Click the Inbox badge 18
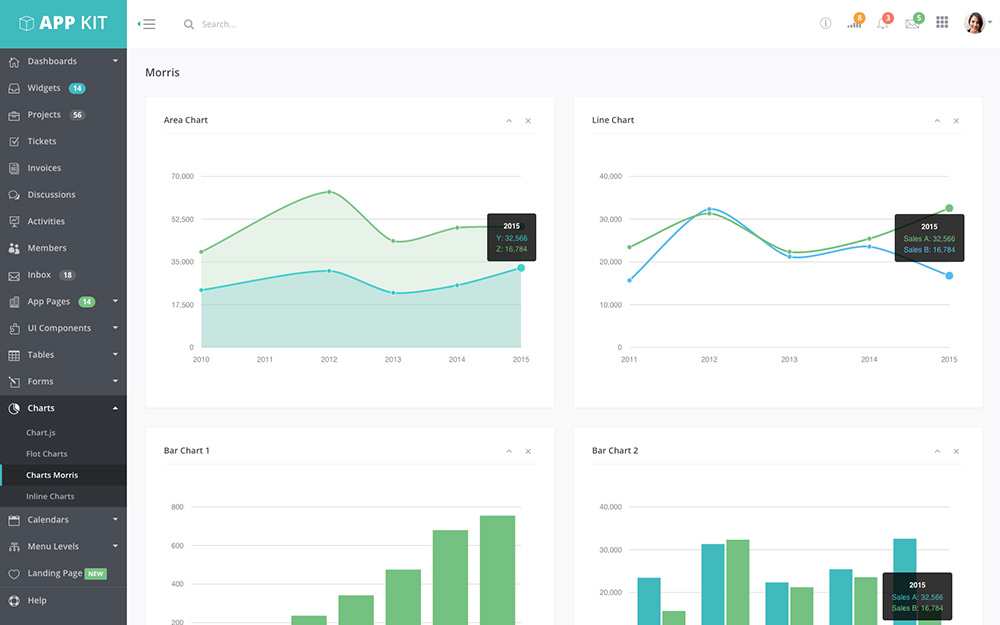Image resolution: width=1000 pixels, height=625 pixels. [67, 276]
